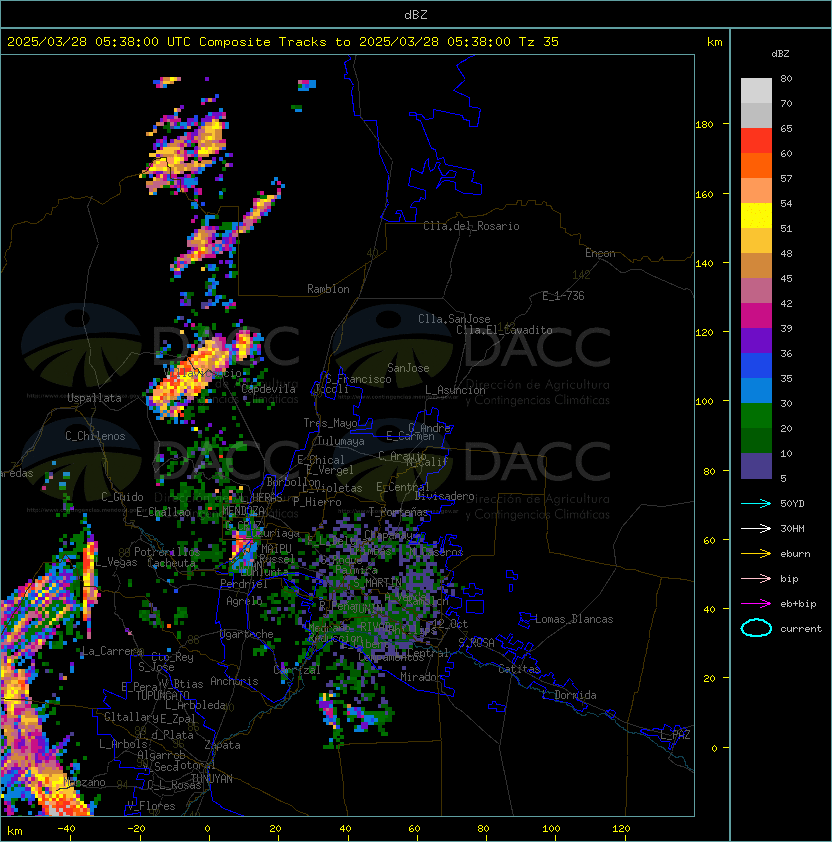The height and width of the screenshot is (842, 832).
Task: Click the pink bip arrow legend icon
Action: 756,578
